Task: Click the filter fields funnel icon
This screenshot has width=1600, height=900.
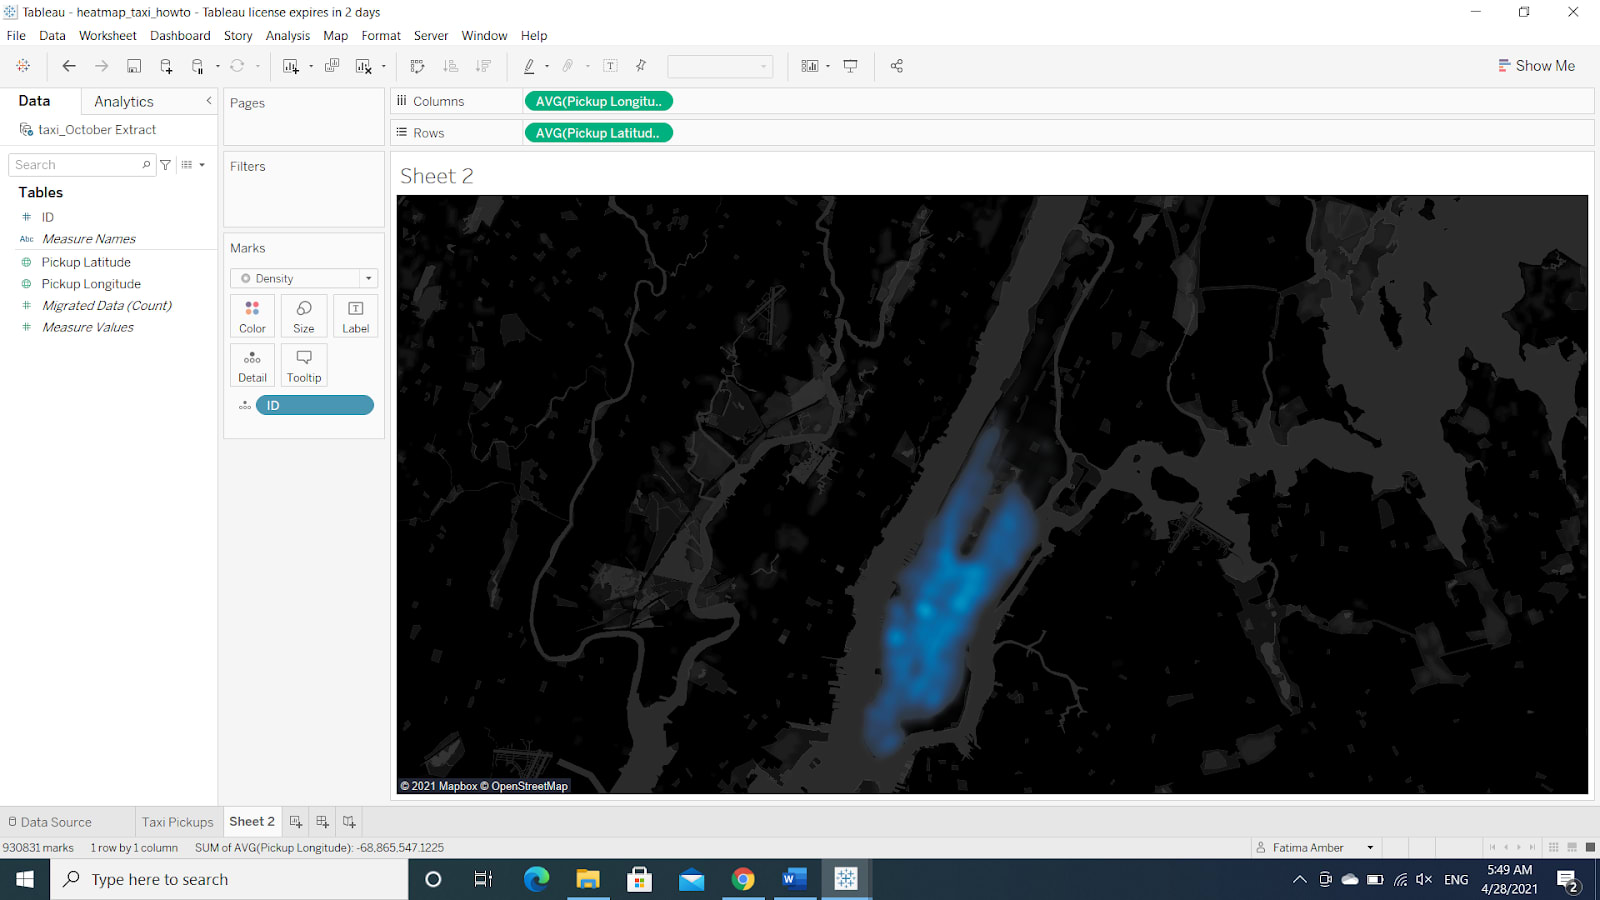Action: (x=166, y=165)
